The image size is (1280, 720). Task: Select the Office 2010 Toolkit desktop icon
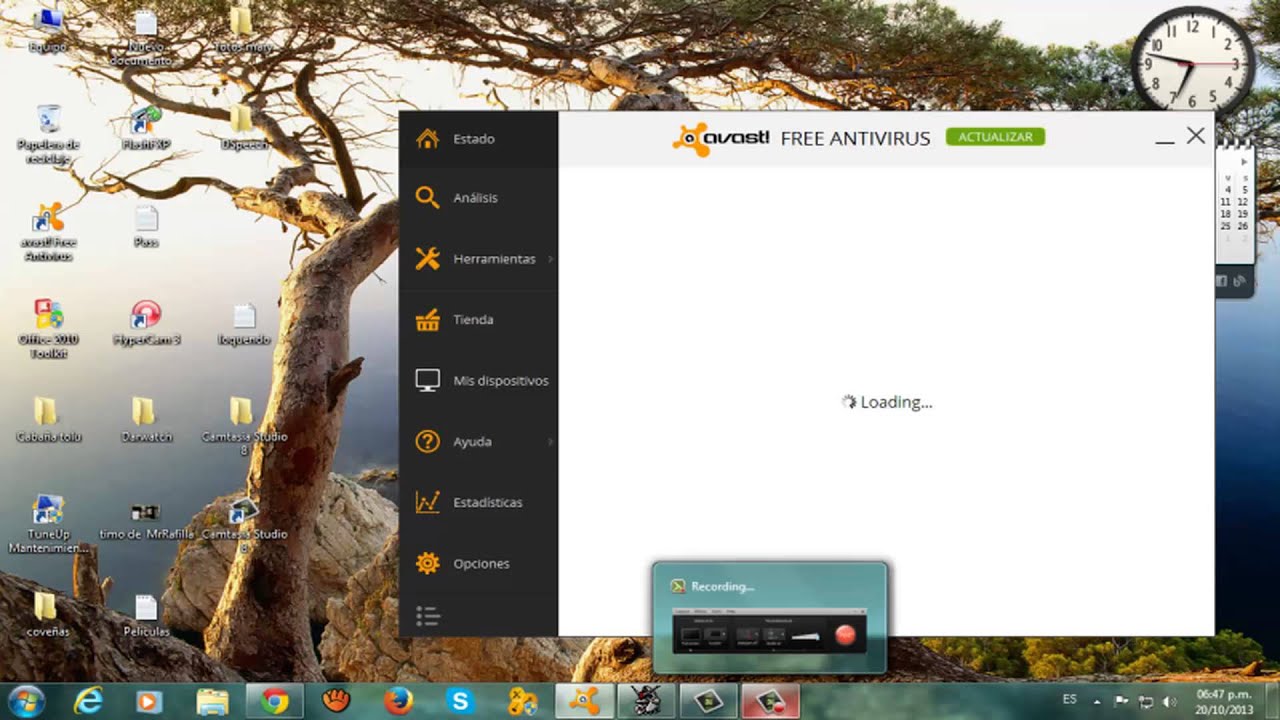[48, 329]
